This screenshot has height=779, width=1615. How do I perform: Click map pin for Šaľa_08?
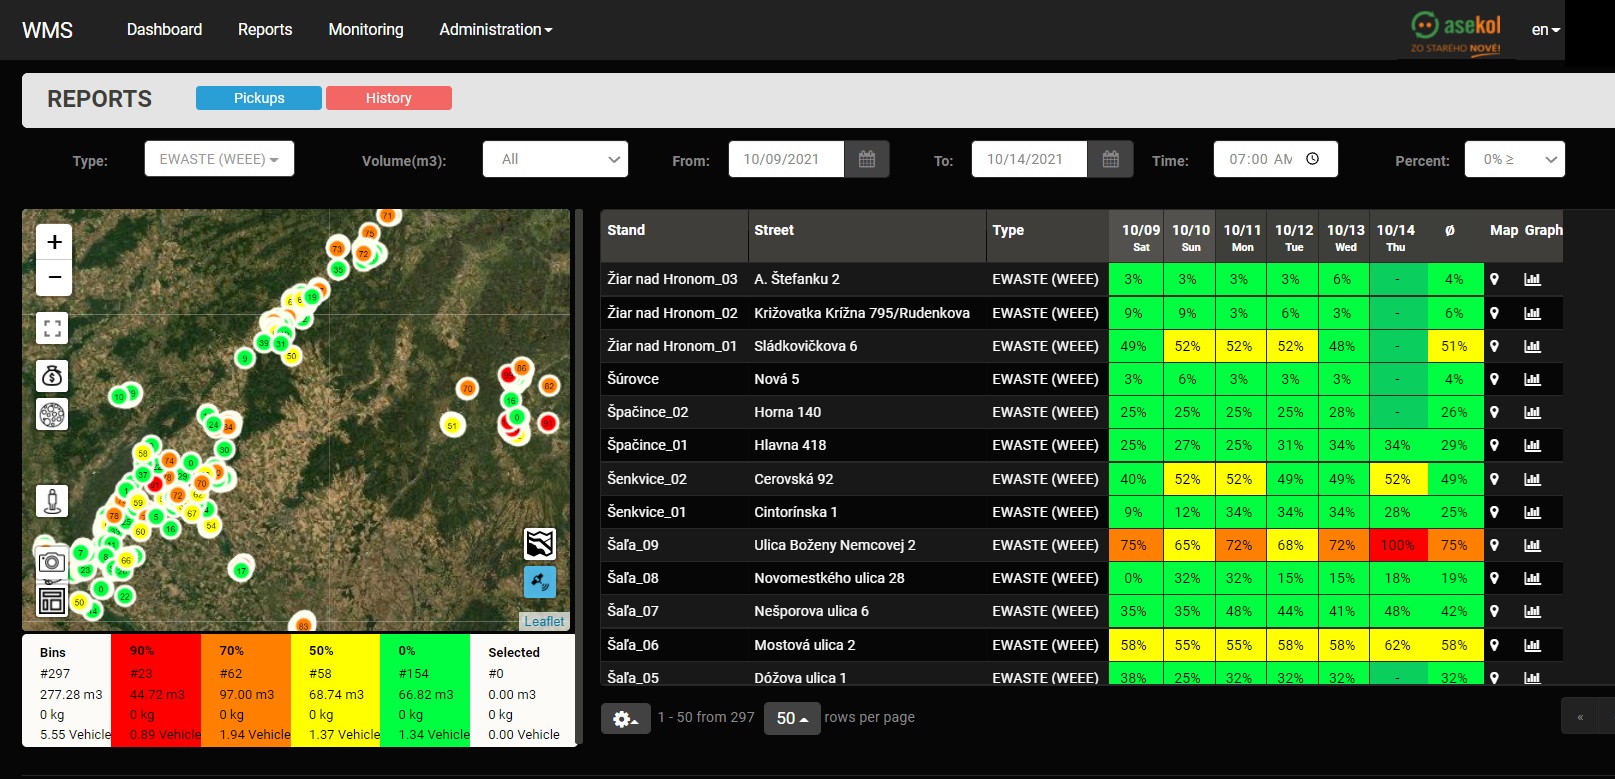coord(1494,578)
